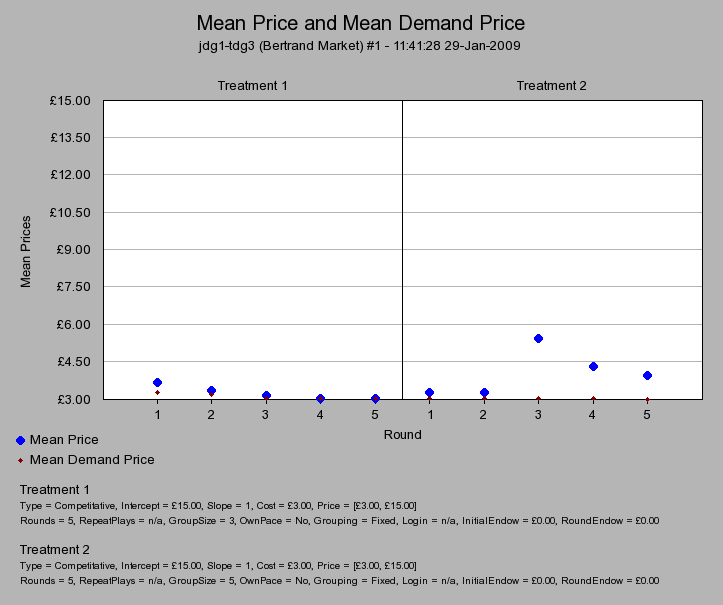Click the Mean Demand Price legend label
The image size is (723, 605).
point(92,460)
